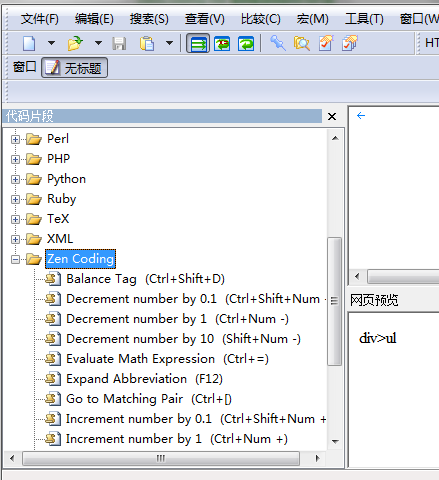Open the 文件(F) menu
Screen dimensions: 439x480
[x=40, y=19]
